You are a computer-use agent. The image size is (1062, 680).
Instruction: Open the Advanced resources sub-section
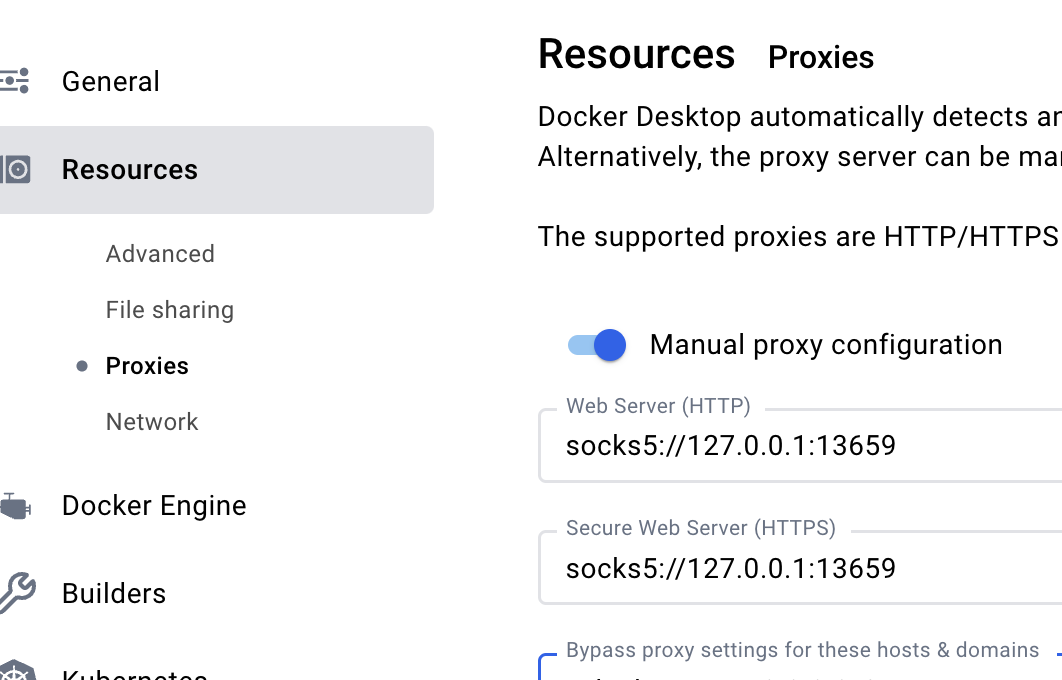click(160, 254)
